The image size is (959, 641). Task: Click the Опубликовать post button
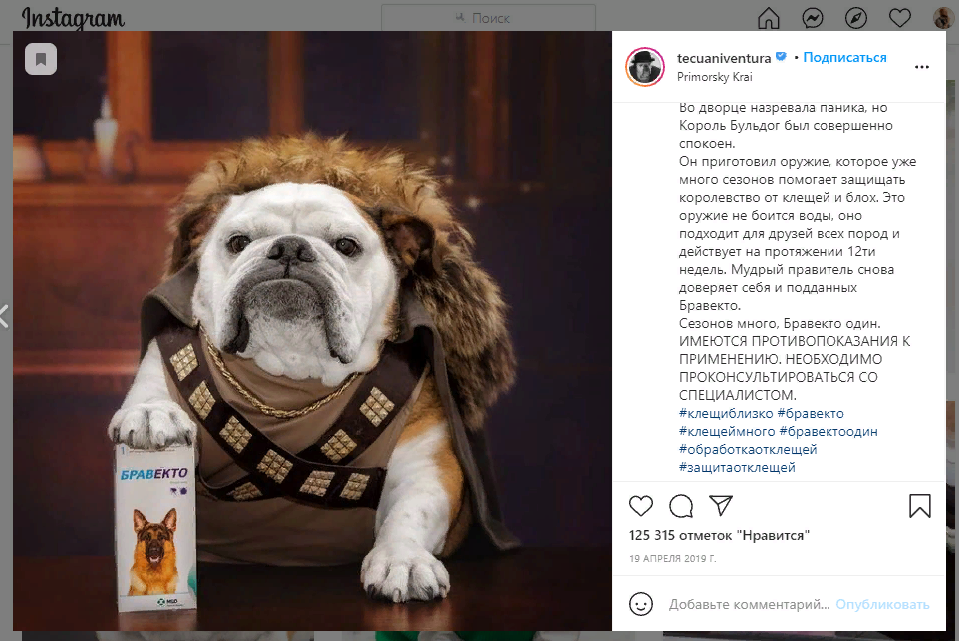[x=882, y=604]
